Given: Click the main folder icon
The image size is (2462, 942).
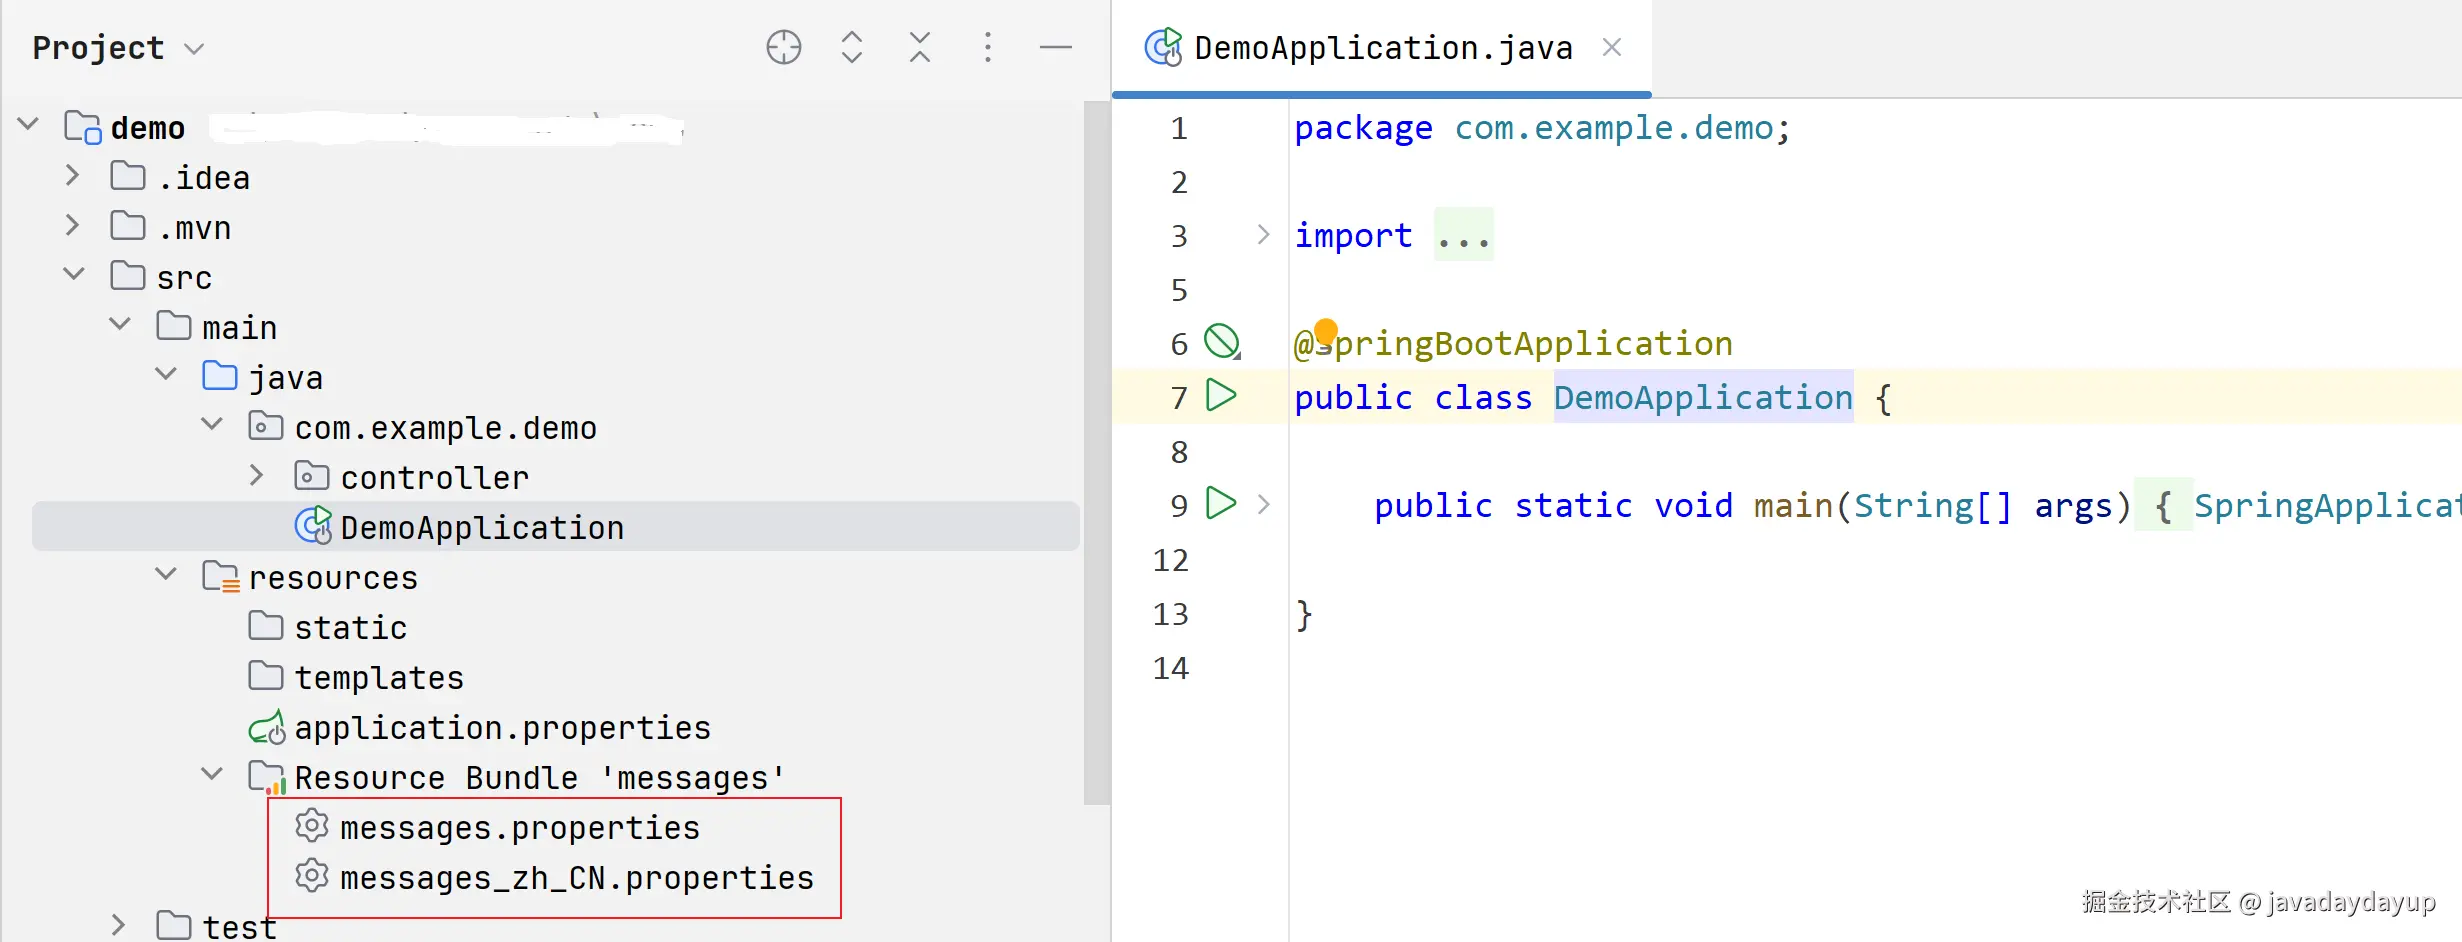Looking at the screenshot, I should click(x=174, y=326).
